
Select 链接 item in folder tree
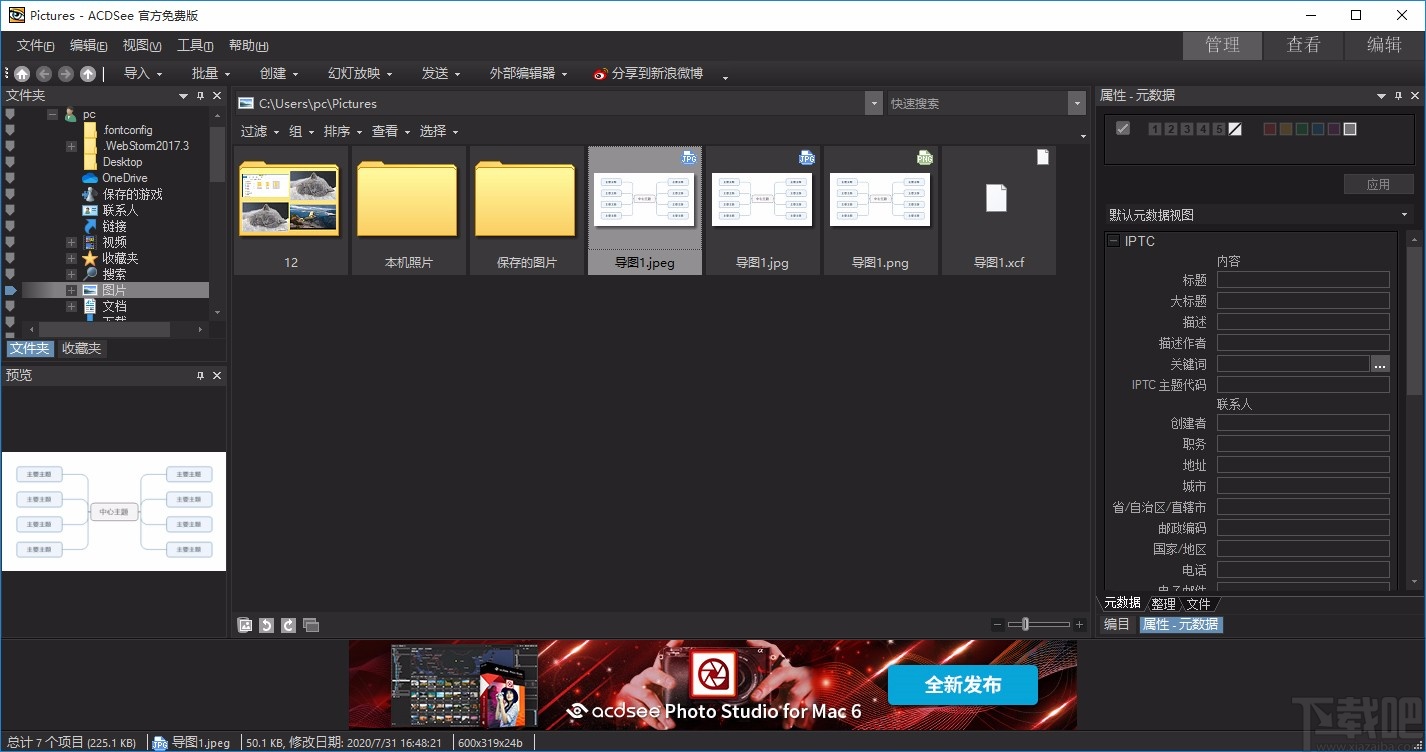point(104,226)
